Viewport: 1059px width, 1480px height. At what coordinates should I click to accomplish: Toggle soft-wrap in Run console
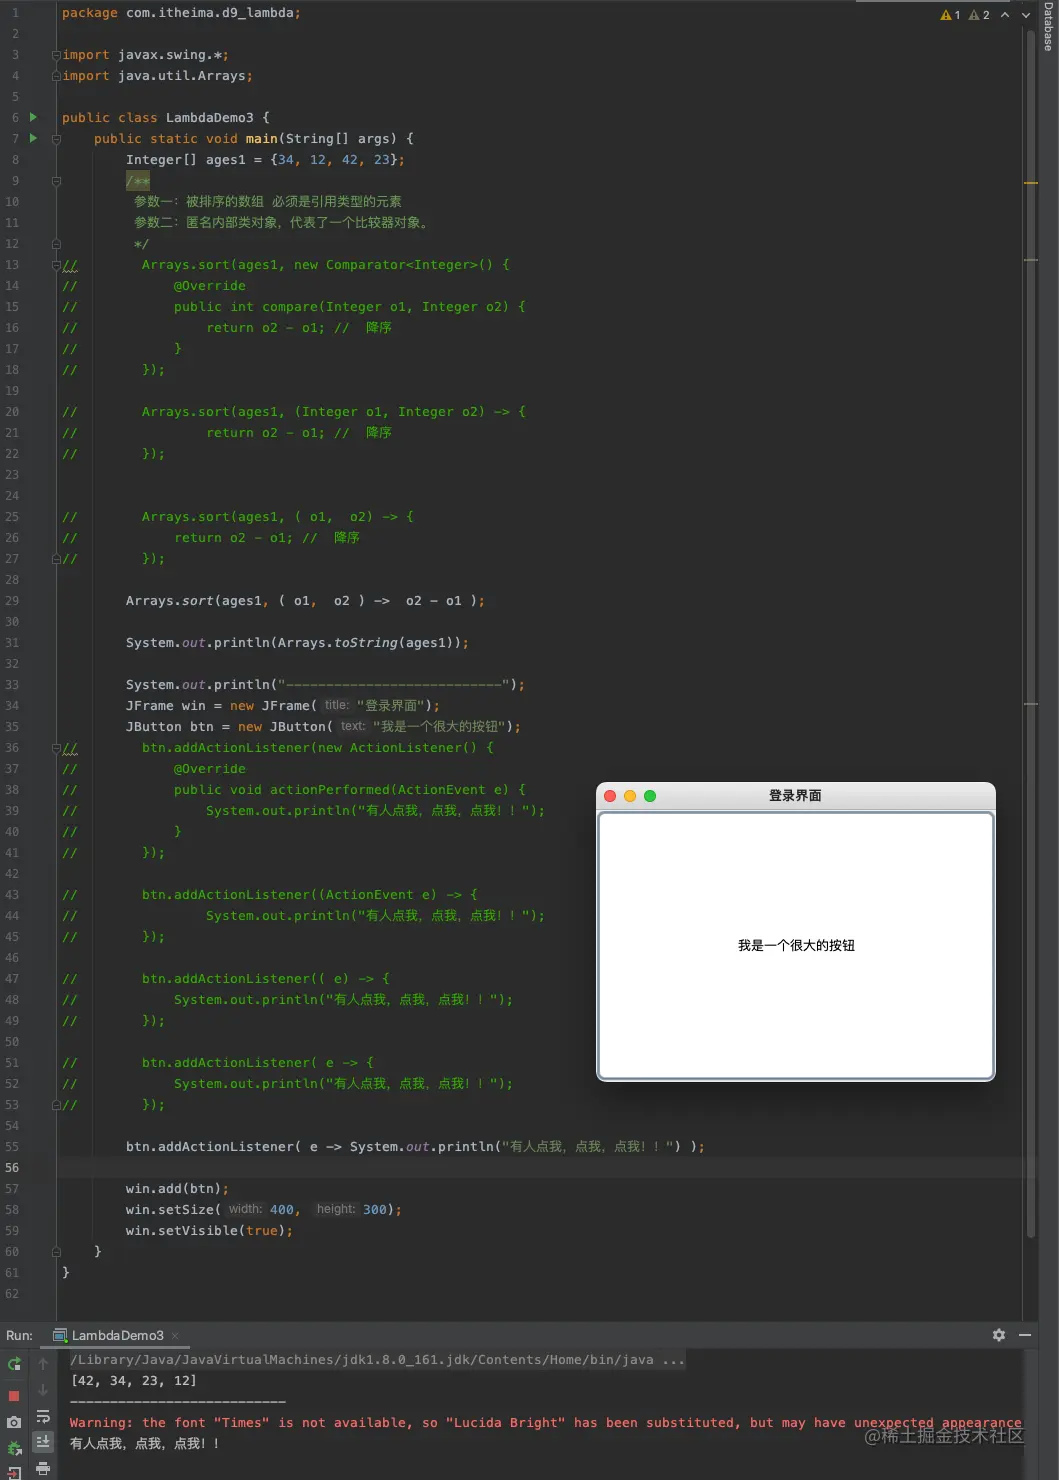tap(43, 1416)
